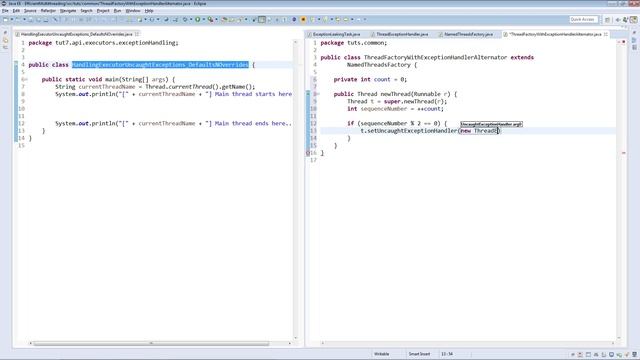Expand the Run button dropdown arrow
This screenshot has height=360, width=640.
(203, 19)
